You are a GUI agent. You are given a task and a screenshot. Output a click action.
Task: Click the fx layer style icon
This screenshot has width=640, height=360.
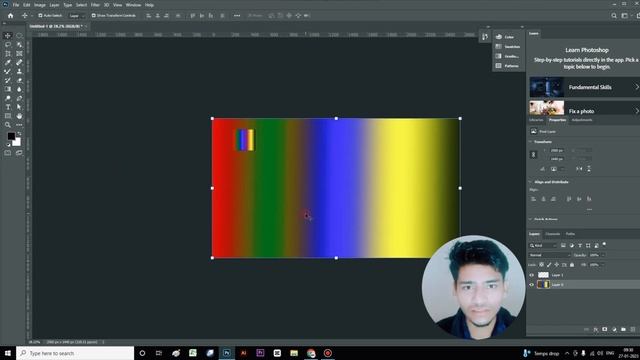(596, 329)
